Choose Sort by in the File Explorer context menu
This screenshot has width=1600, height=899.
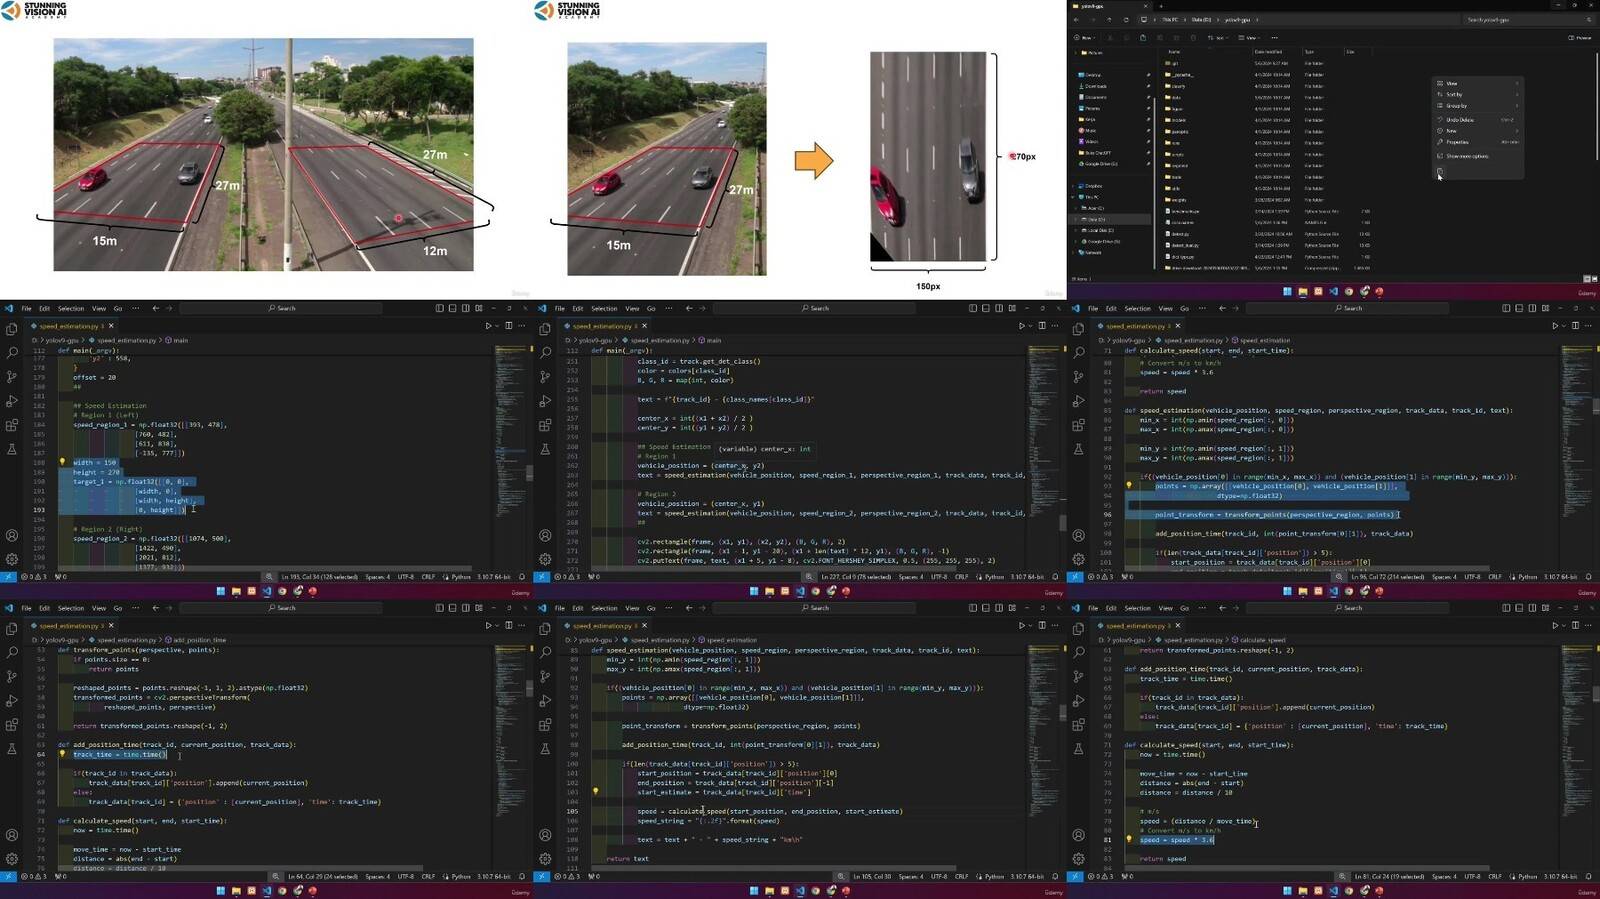point(1478,94)
